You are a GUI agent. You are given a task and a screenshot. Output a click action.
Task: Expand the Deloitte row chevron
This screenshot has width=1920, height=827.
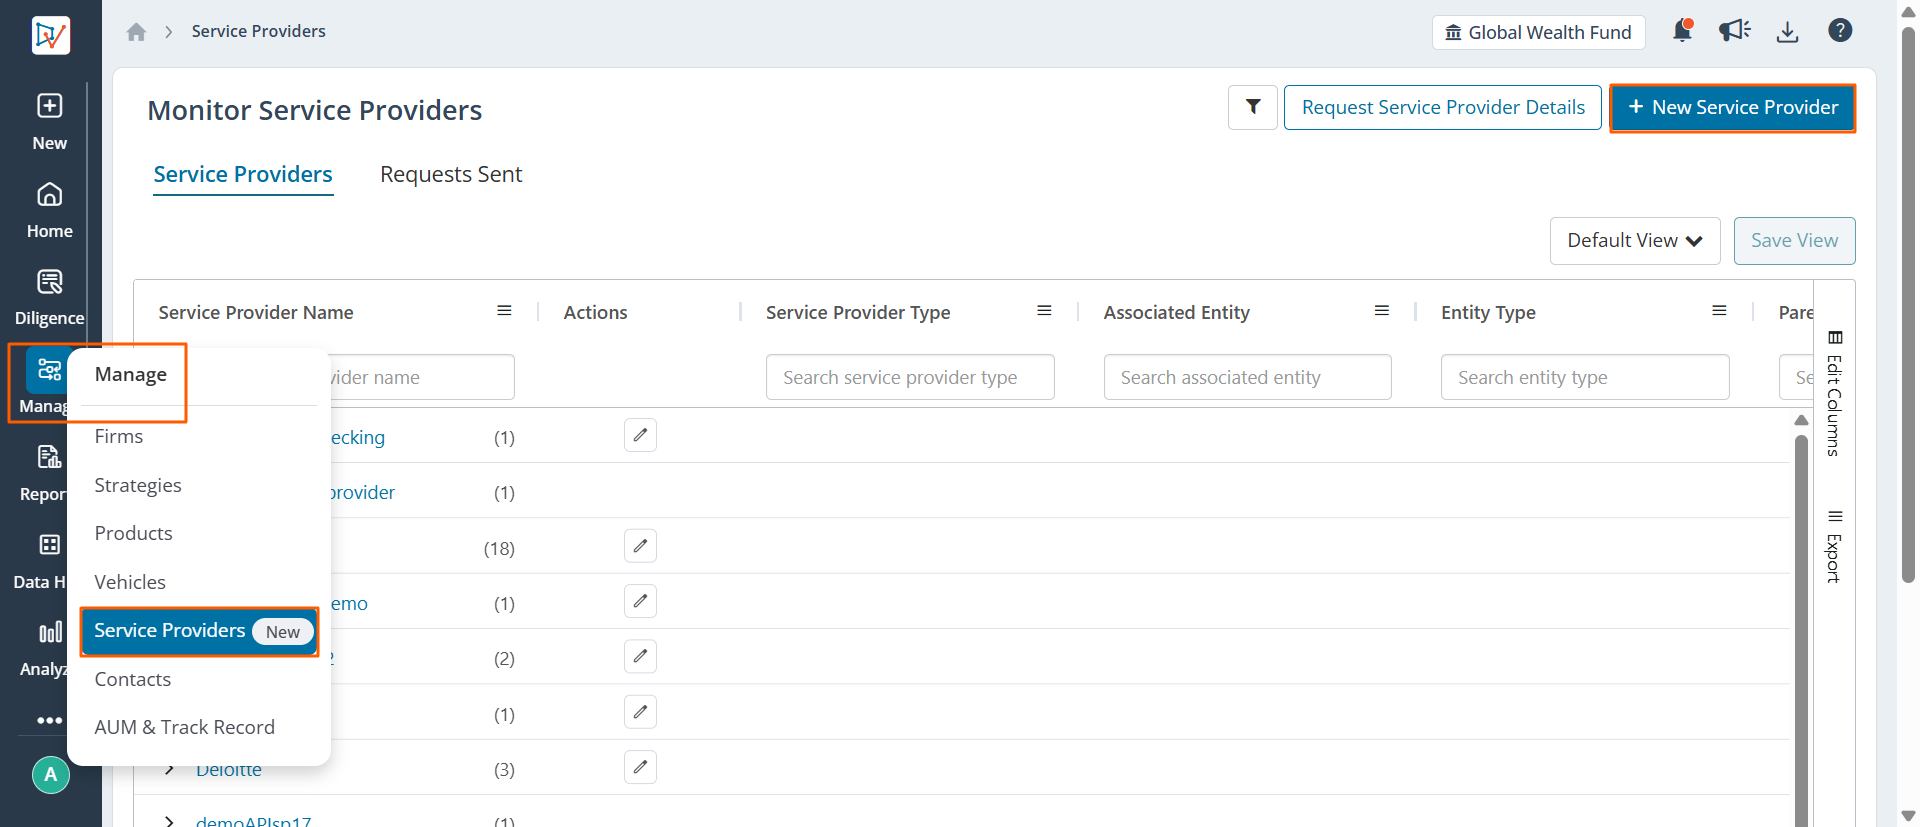click(170, 769)
